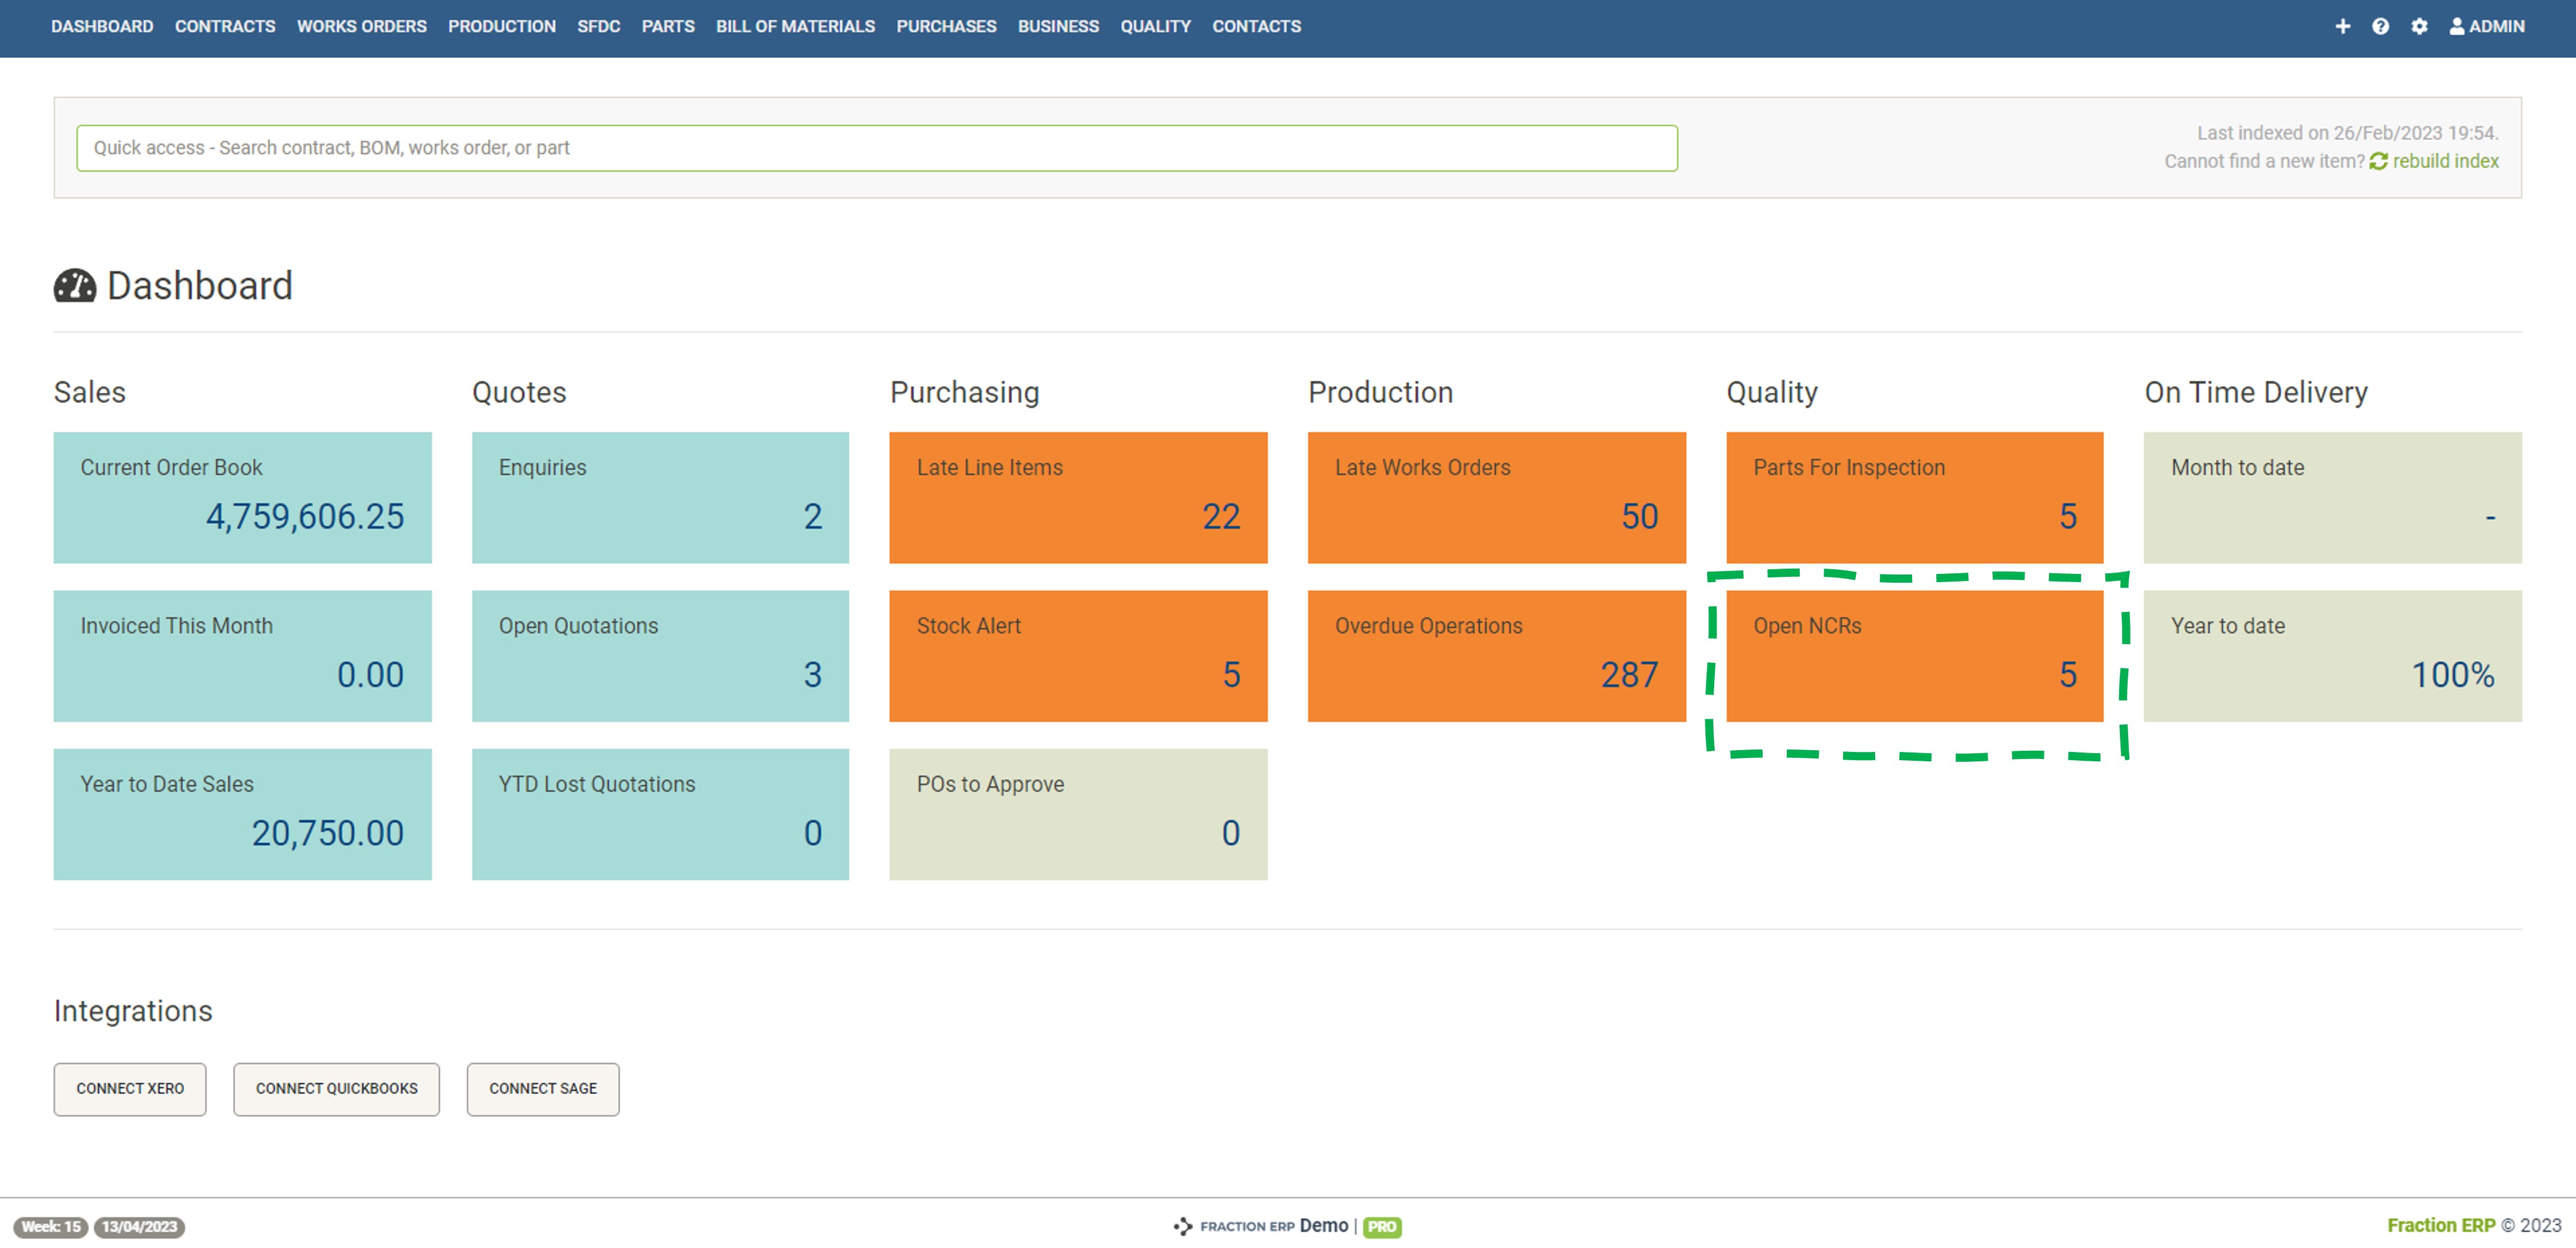Select WORKS ORDERS from the navigation bar

point(362,26)
